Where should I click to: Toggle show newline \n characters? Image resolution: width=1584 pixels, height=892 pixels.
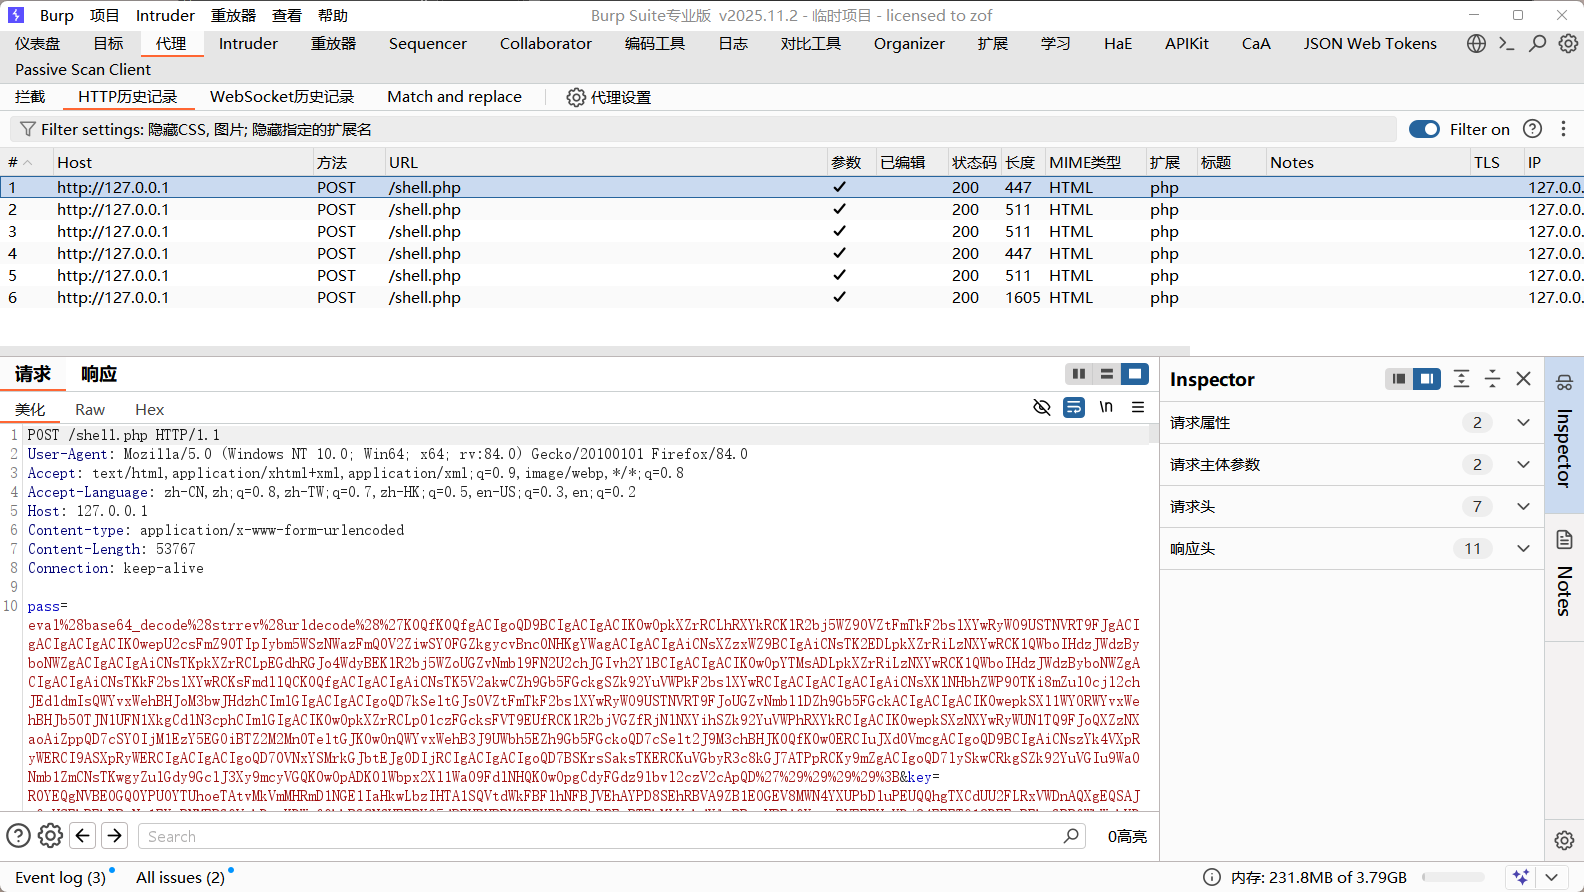(1106, 407)
